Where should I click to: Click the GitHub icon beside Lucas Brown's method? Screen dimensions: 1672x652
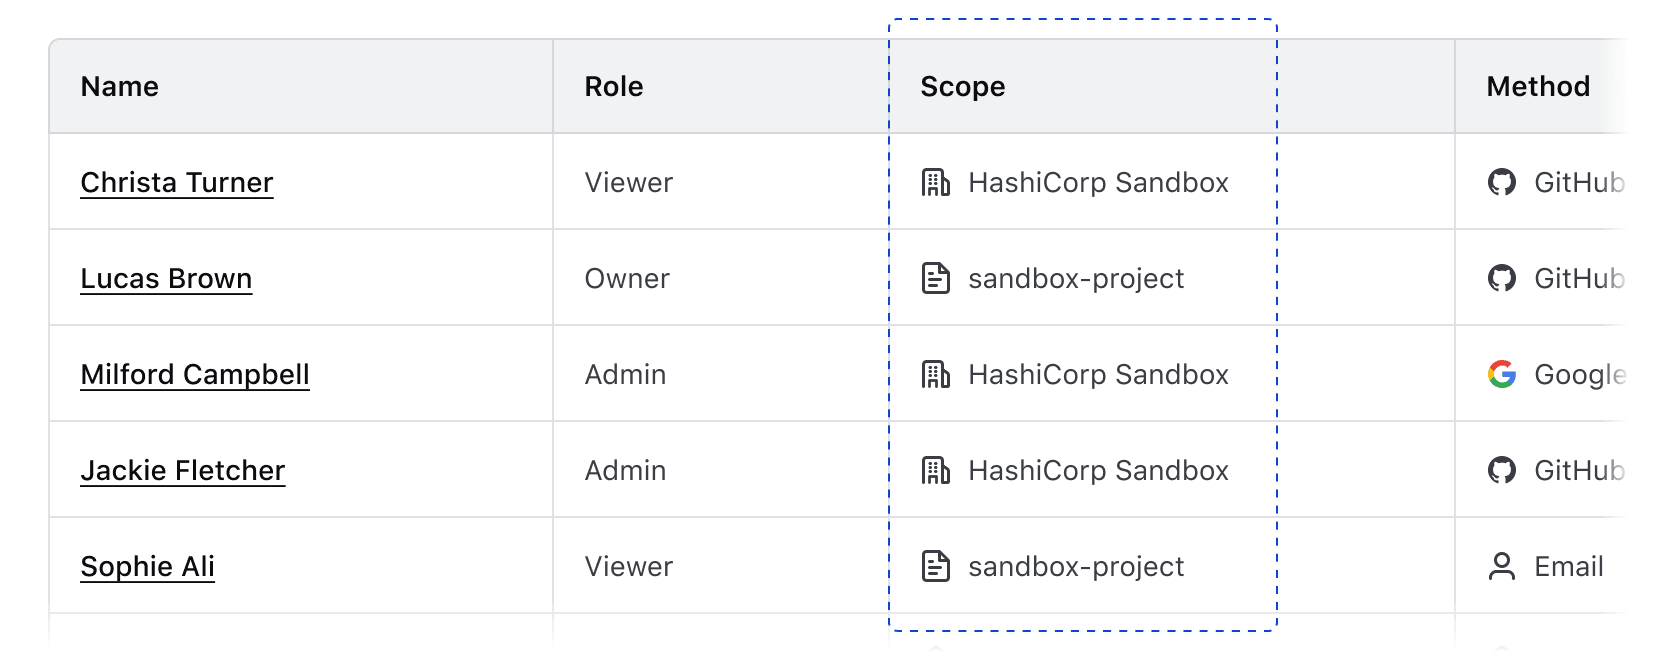pyautogui.click(x=1502, y=278)
